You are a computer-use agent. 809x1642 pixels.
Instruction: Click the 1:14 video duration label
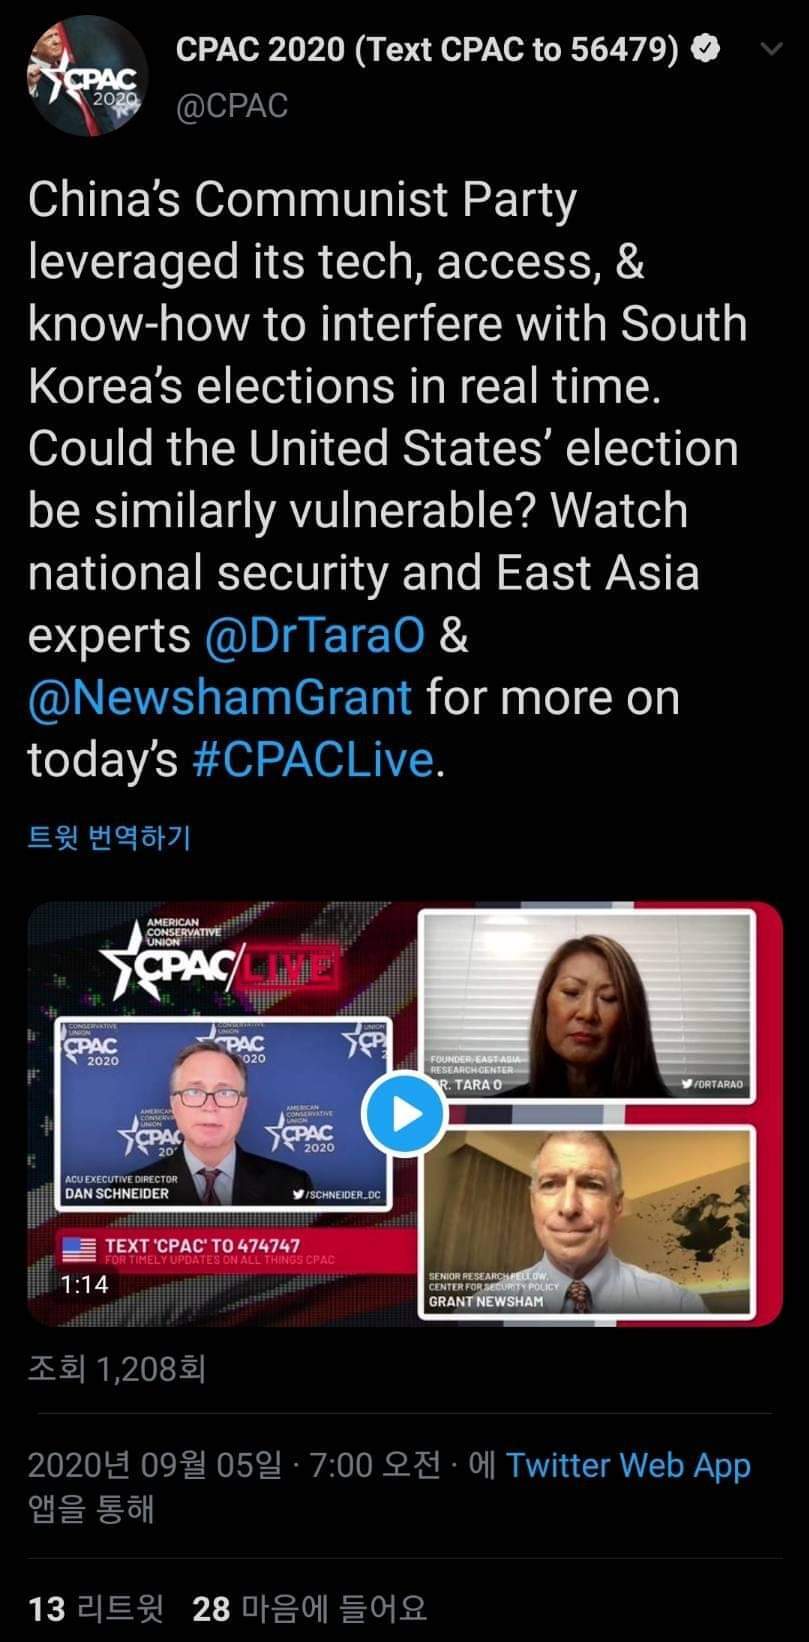(x=84, y=1284)
